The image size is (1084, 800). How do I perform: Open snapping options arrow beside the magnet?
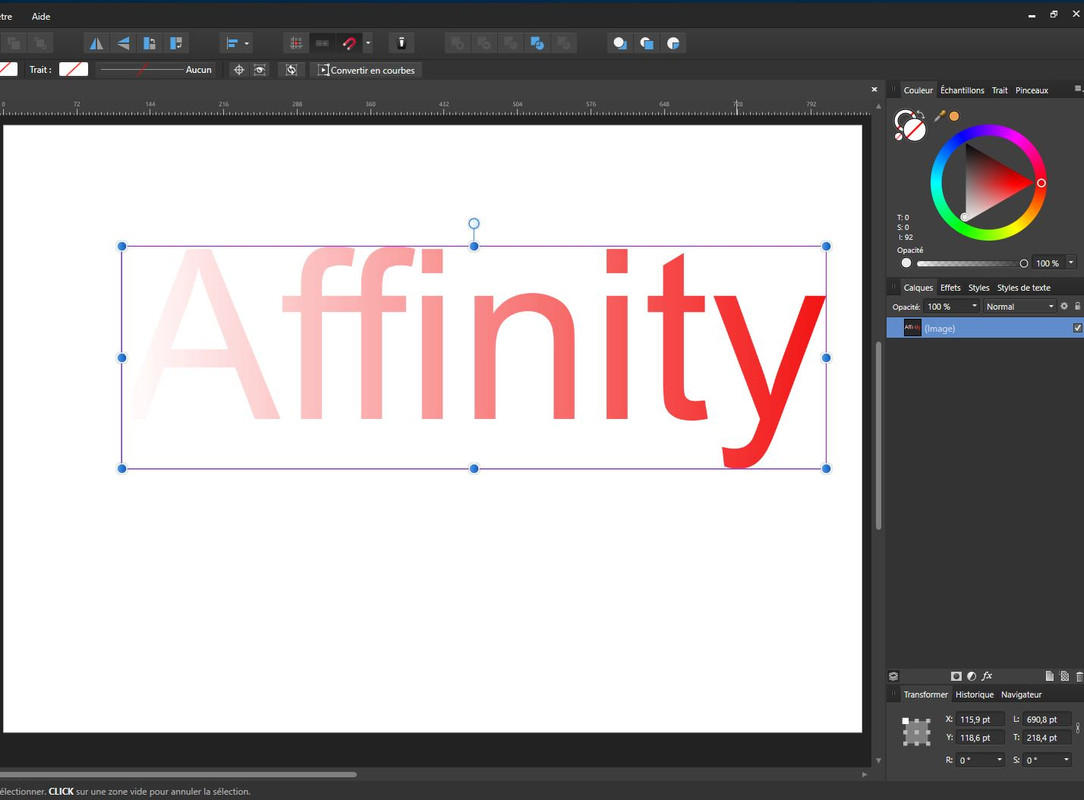point(368,44)
